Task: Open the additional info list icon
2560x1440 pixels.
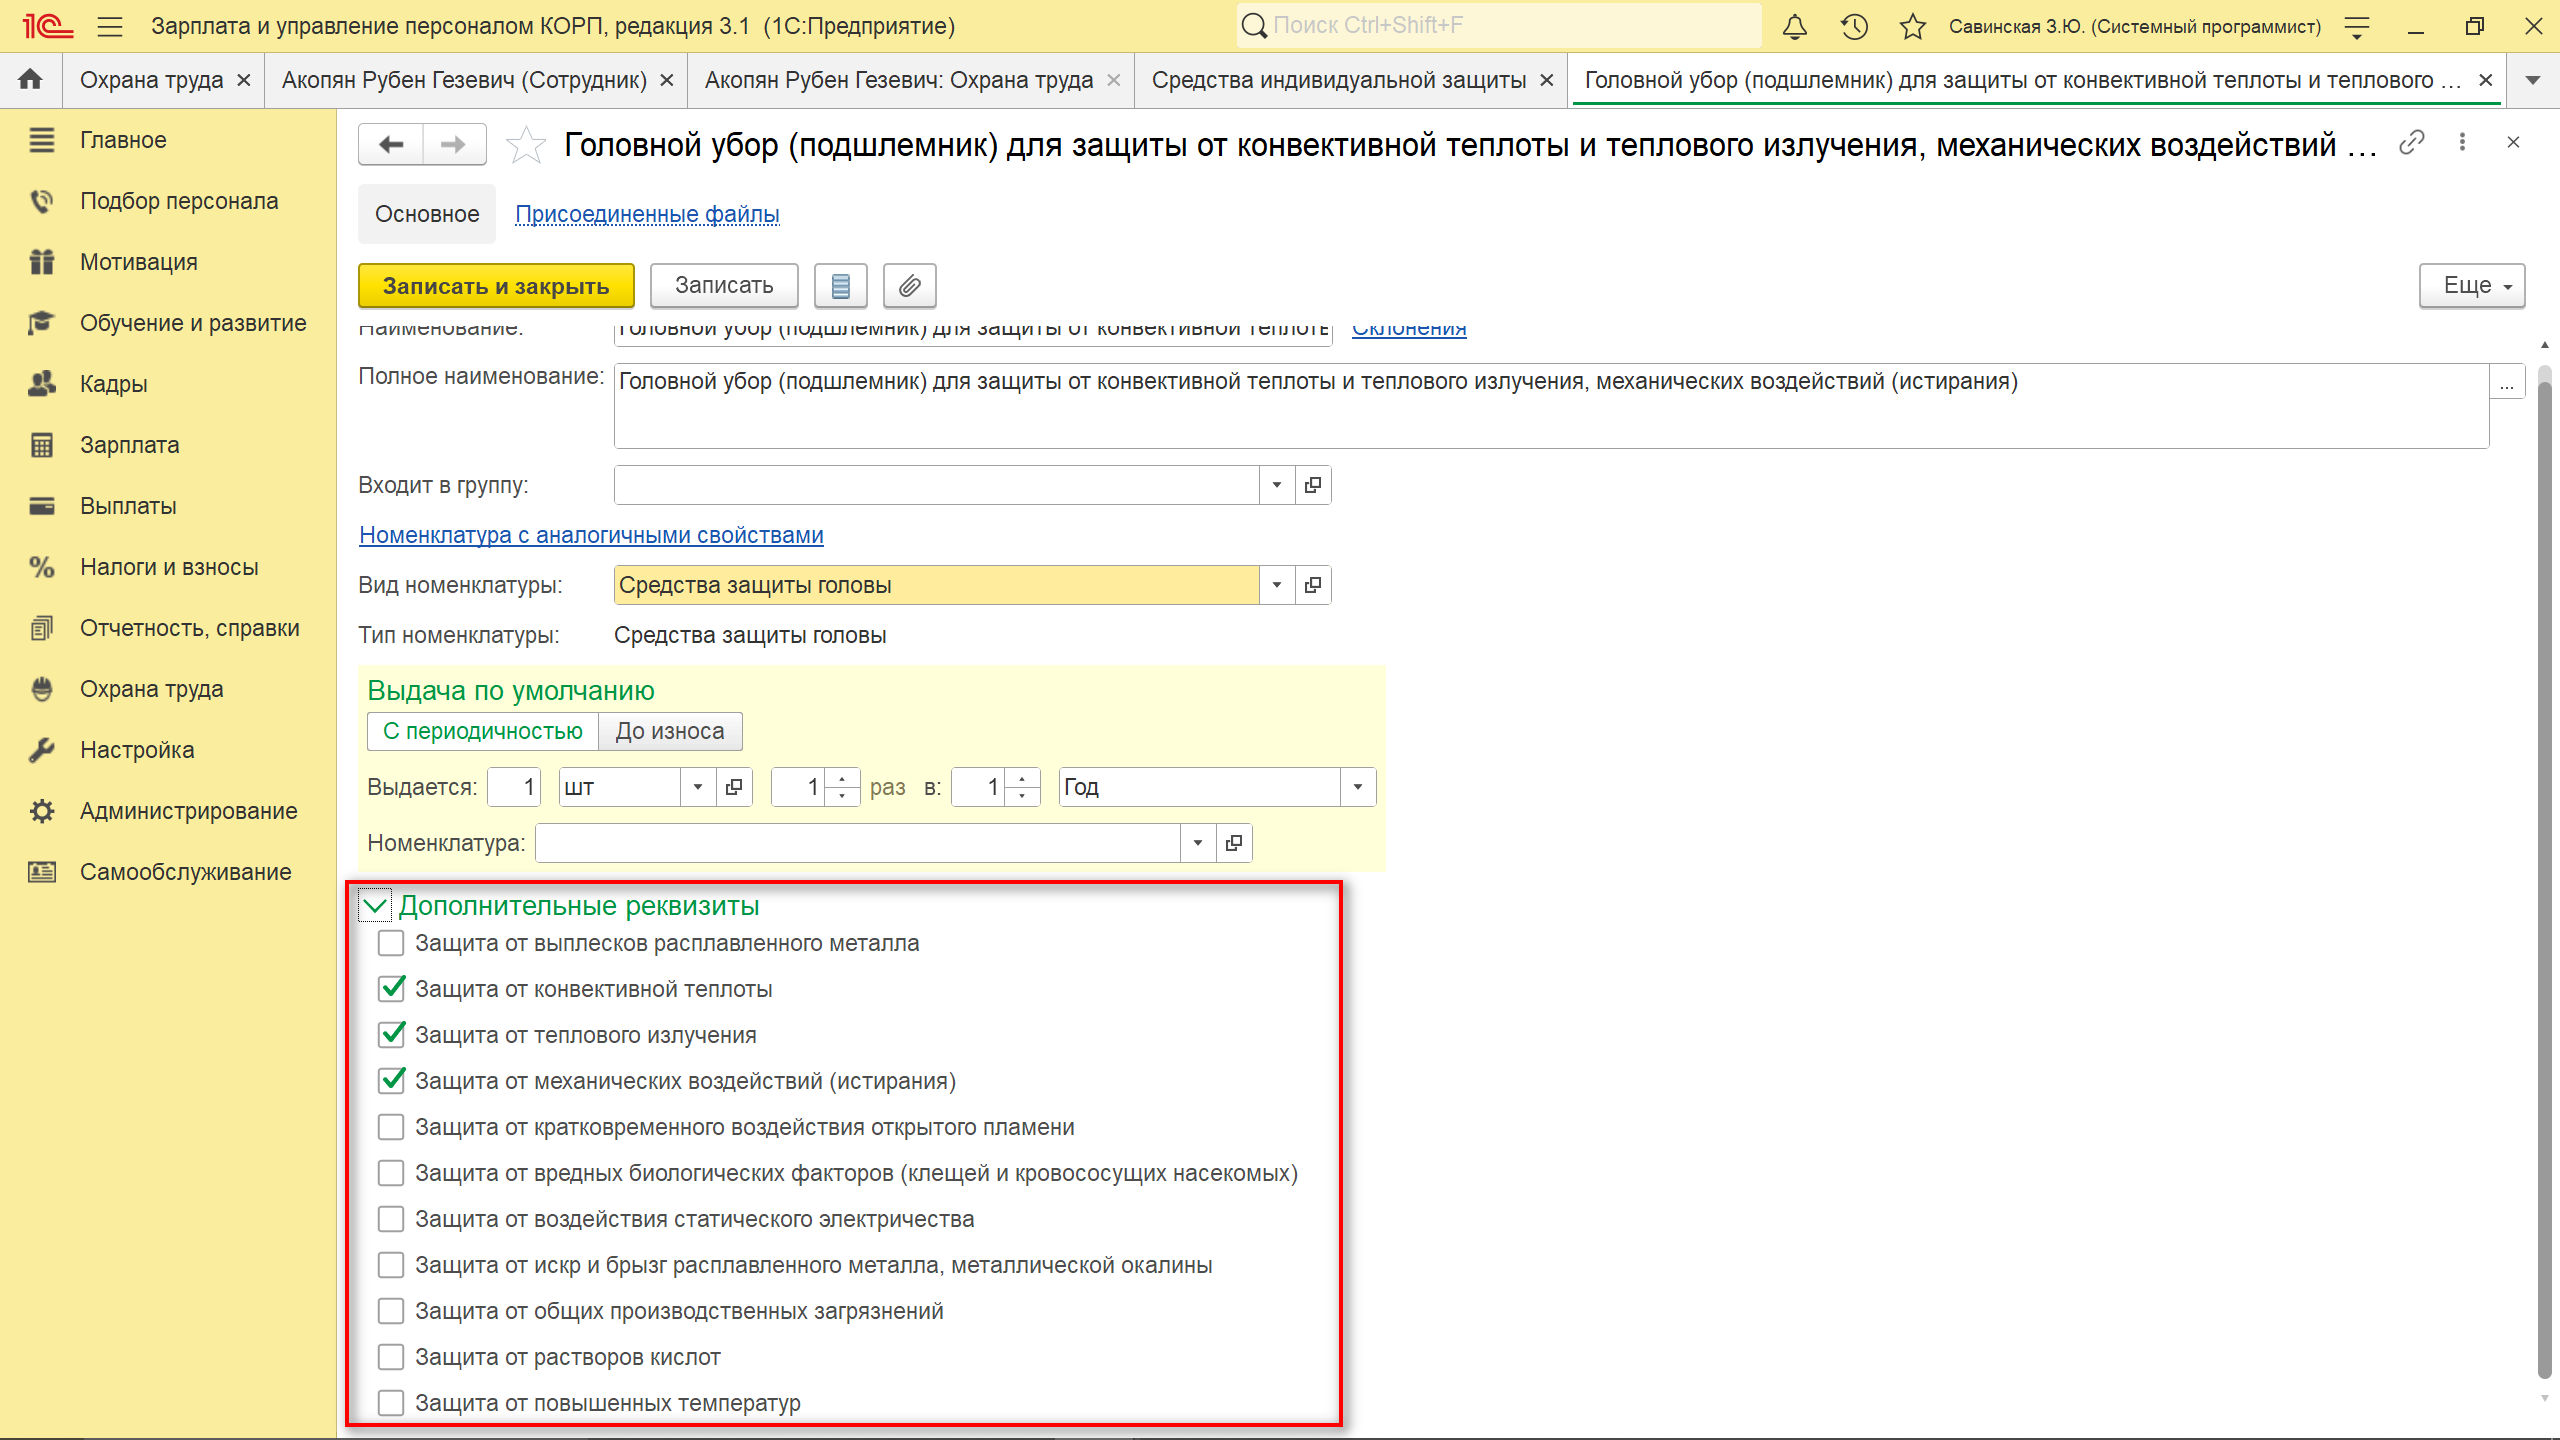Action: (840, 286)
